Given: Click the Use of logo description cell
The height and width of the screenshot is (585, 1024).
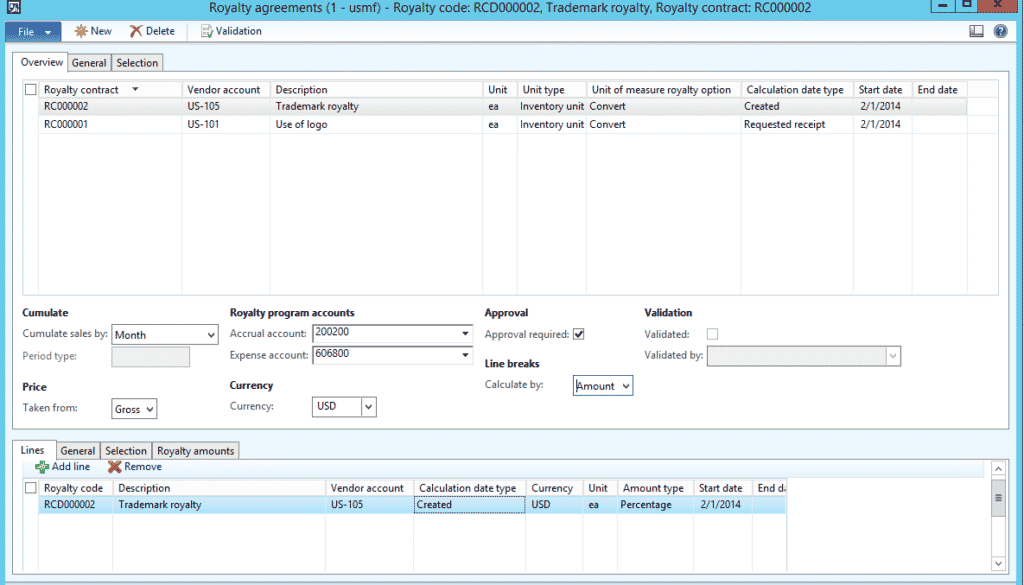Looking at the screenshot, I should pyautogui.click(x=376, y=124).
